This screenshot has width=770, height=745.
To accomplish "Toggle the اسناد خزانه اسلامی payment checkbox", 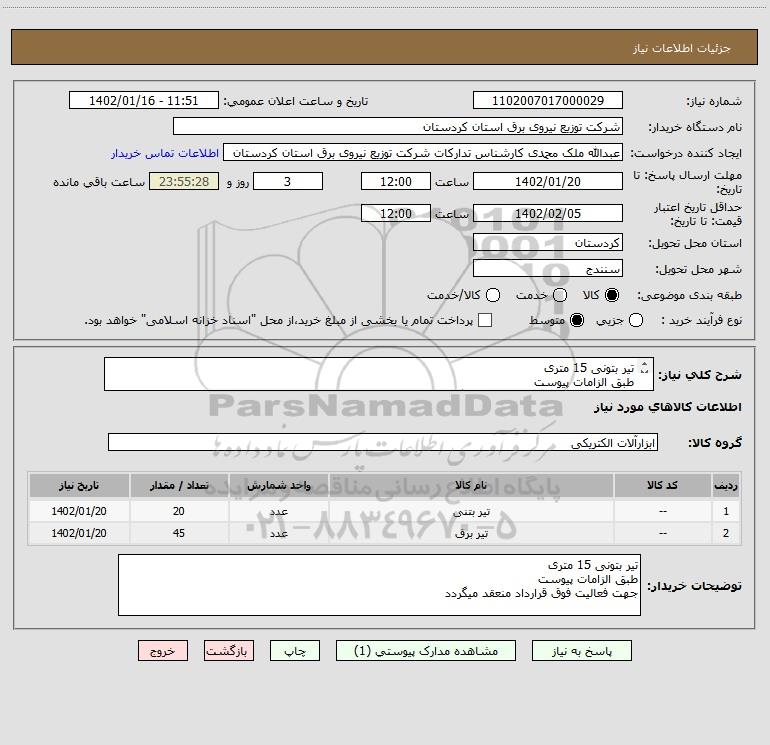I will pyautogui.click(x=485, y=320).
